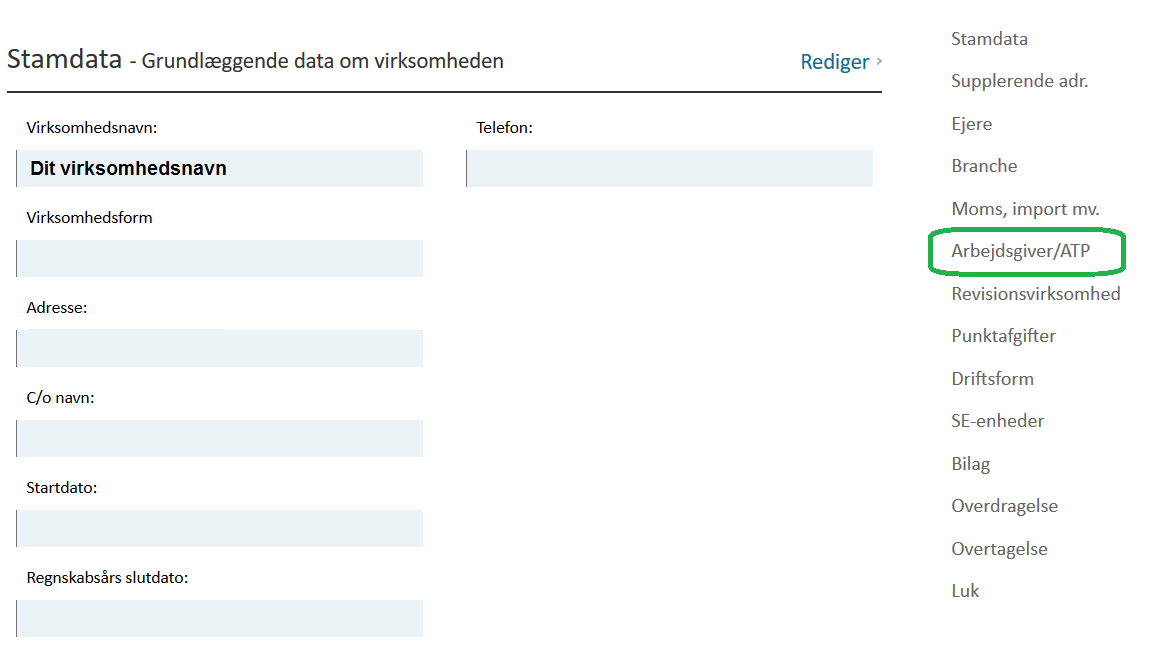Open Moms, import mv. section
Viewport: 1156px width, 655px height.
(x=1025, y=209)
